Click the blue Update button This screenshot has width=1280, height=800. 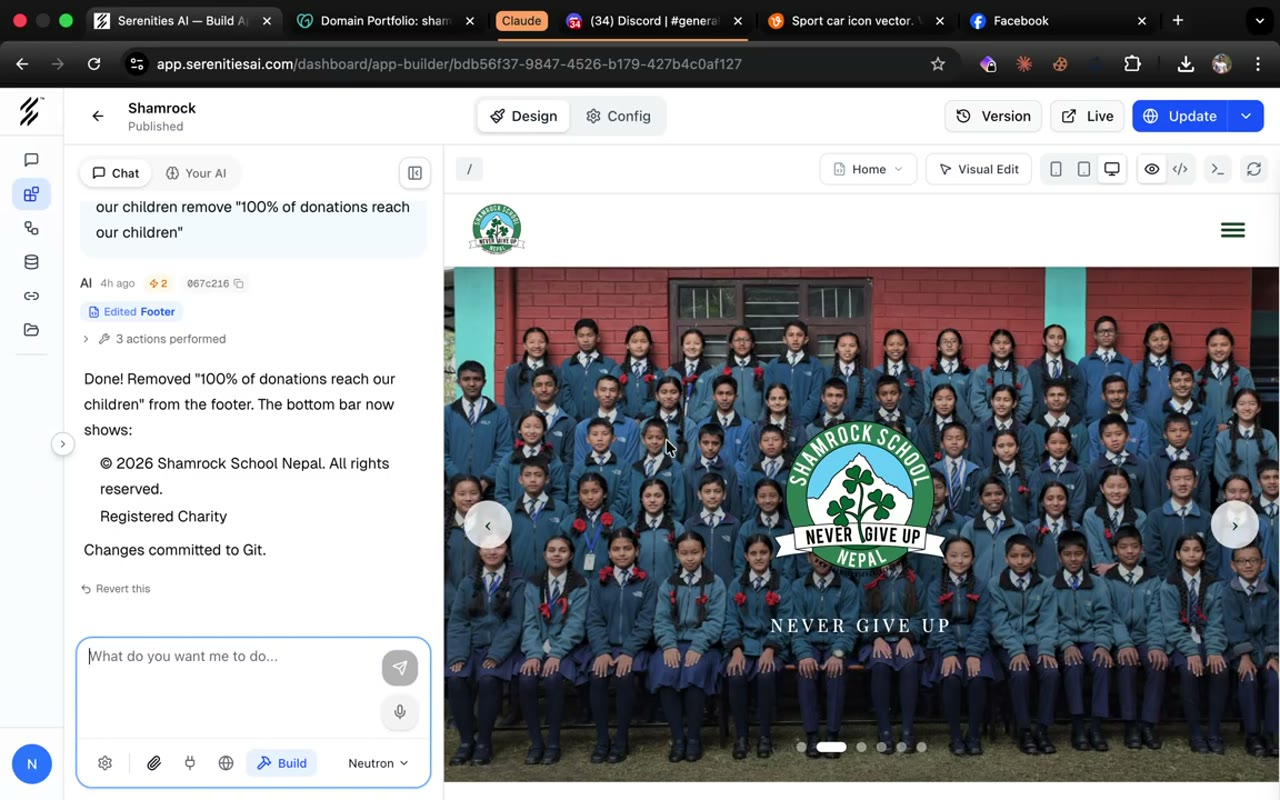[x=1181, y=116]
